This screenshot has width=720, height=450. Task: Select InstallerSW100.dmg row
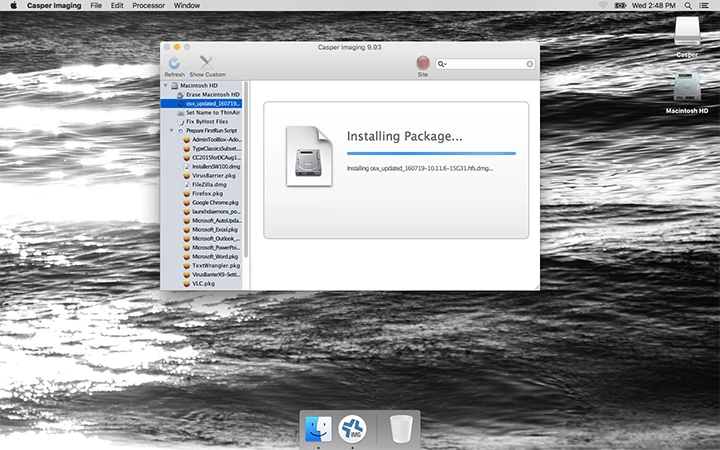click(201, 167)
